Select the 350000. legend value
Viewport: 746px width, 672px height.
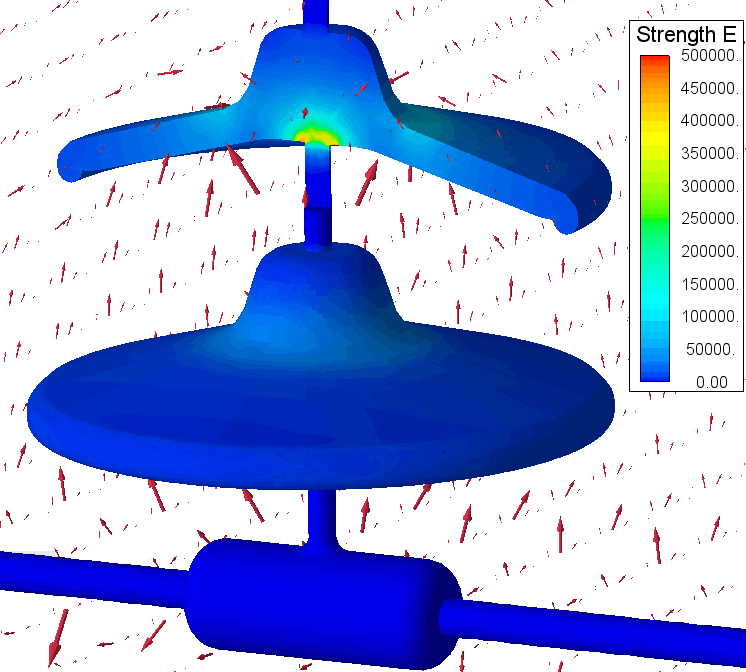(x=709, y=153)
